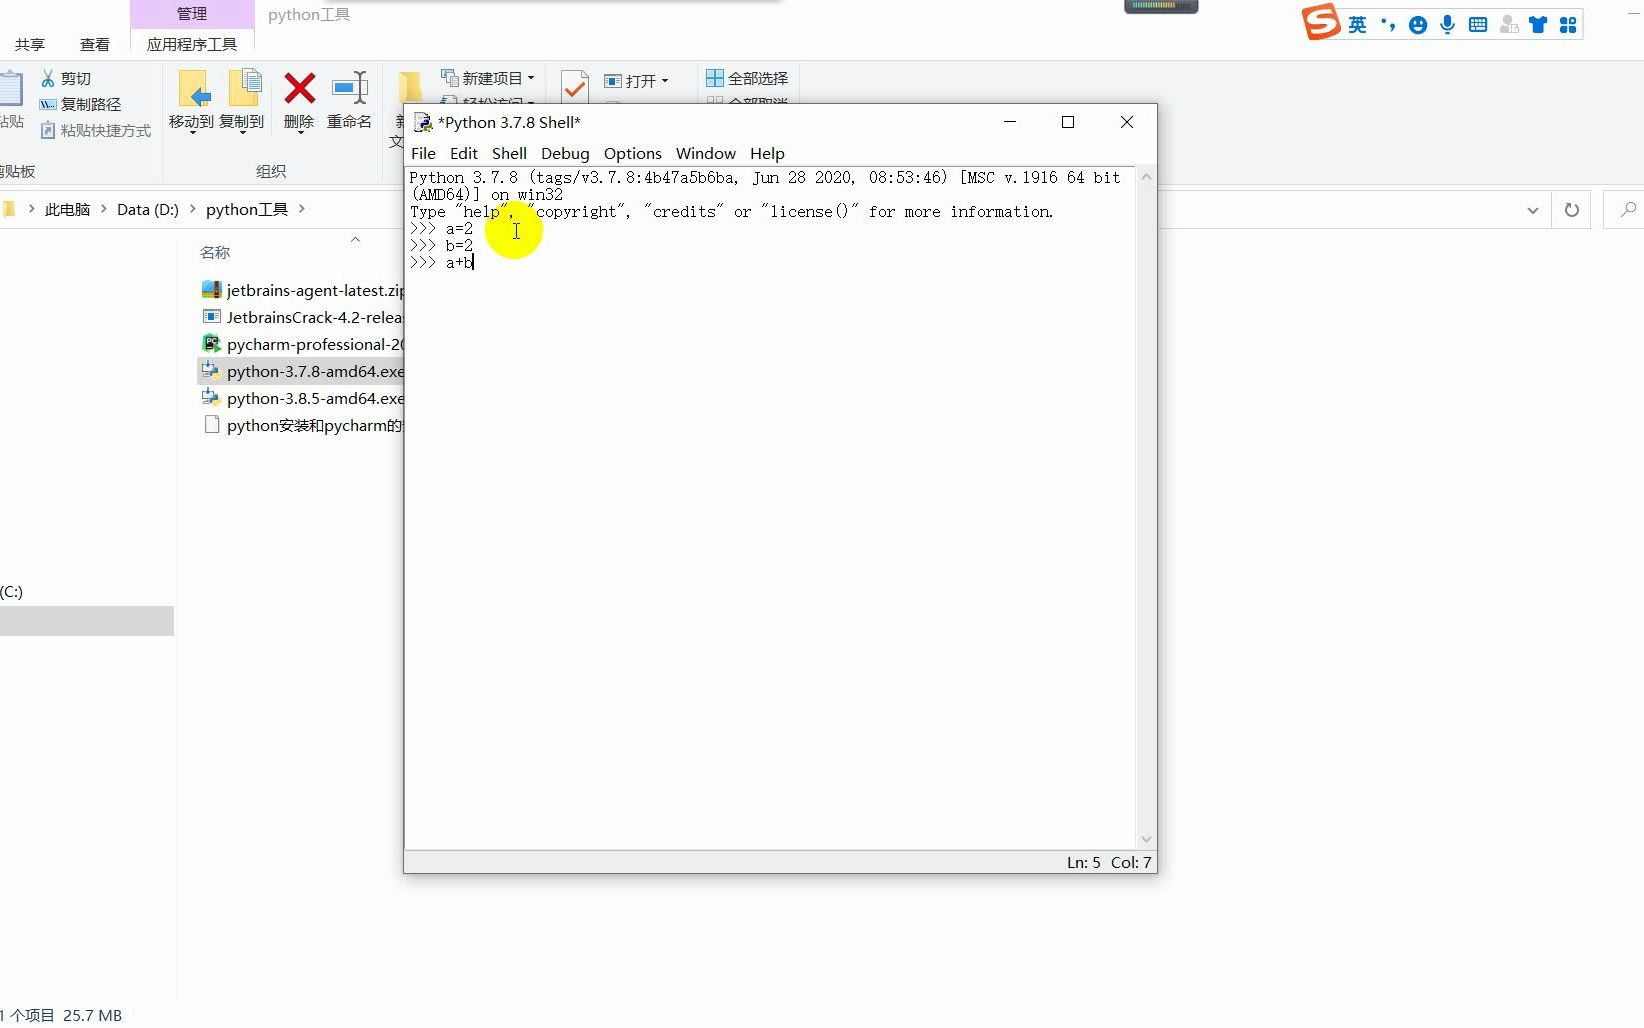Open the Sogou emoji picker icon
The width and height of the screenshot is (1644, 1028).
(1416, 24)
